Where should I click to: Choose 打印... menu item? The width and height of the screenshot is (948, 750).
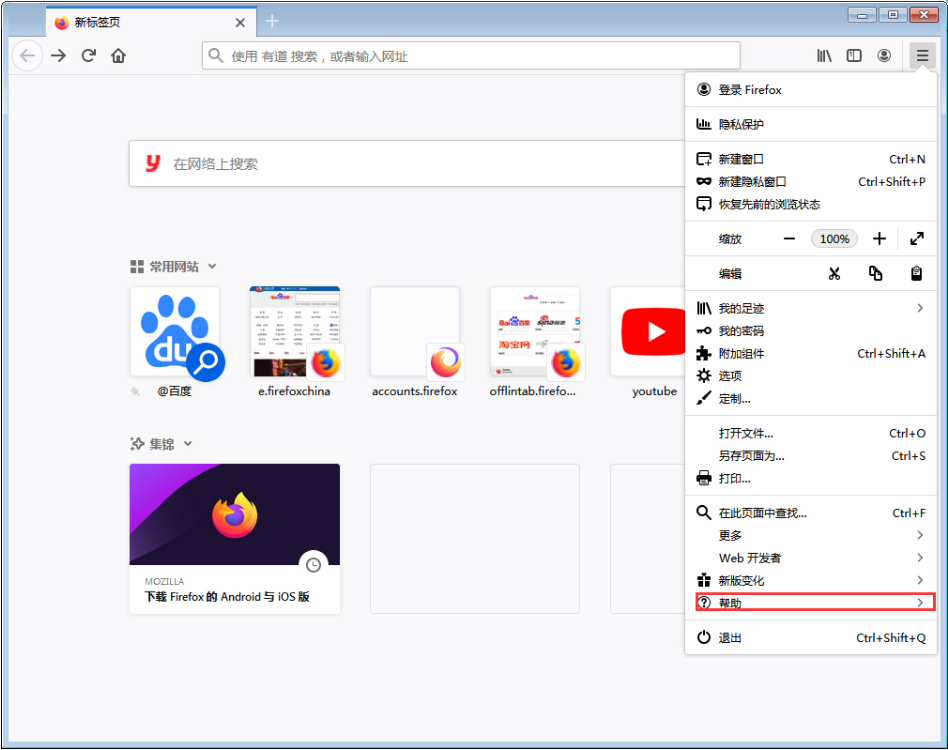click(811, 479)
